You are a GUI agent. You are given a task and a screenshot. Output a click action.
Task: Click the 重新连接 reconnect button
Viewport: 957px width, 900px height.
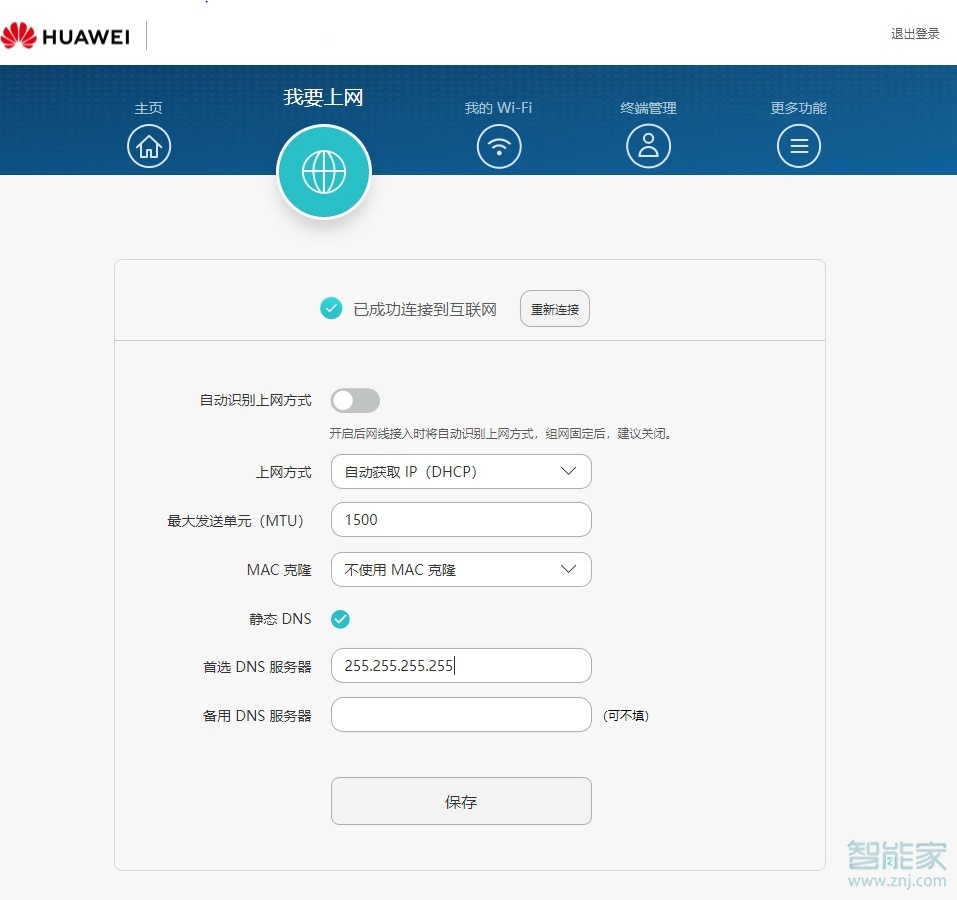(x=554, y=308)
